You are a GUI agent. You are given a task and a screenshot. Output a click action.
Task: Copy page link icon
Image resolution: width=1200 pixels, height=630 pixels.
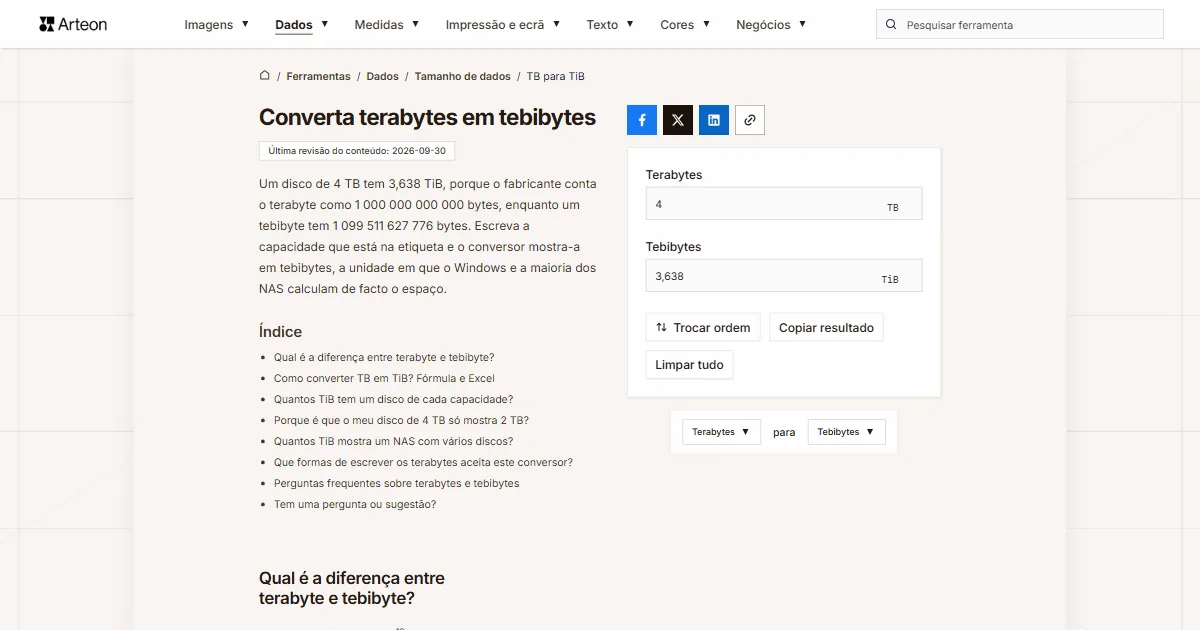[750, 120]
